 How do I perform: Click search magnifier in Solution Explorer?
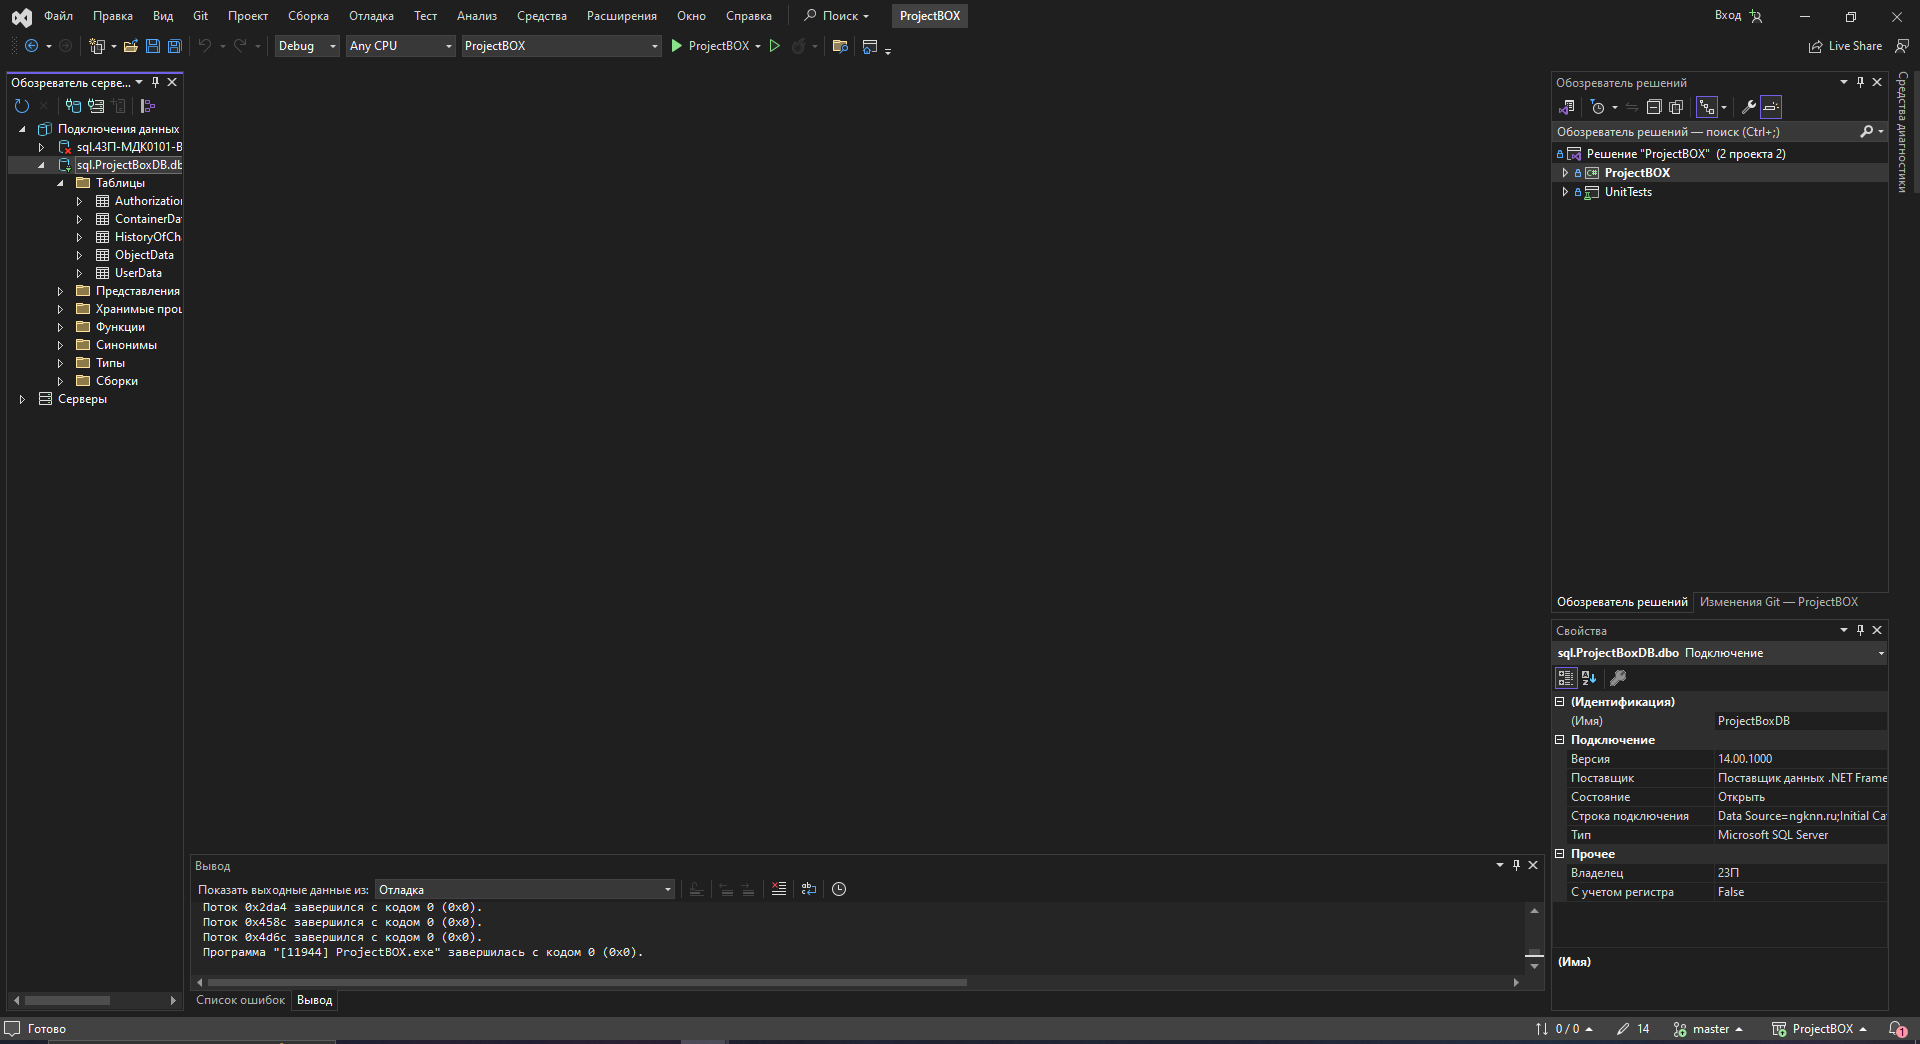[1866, 132]
